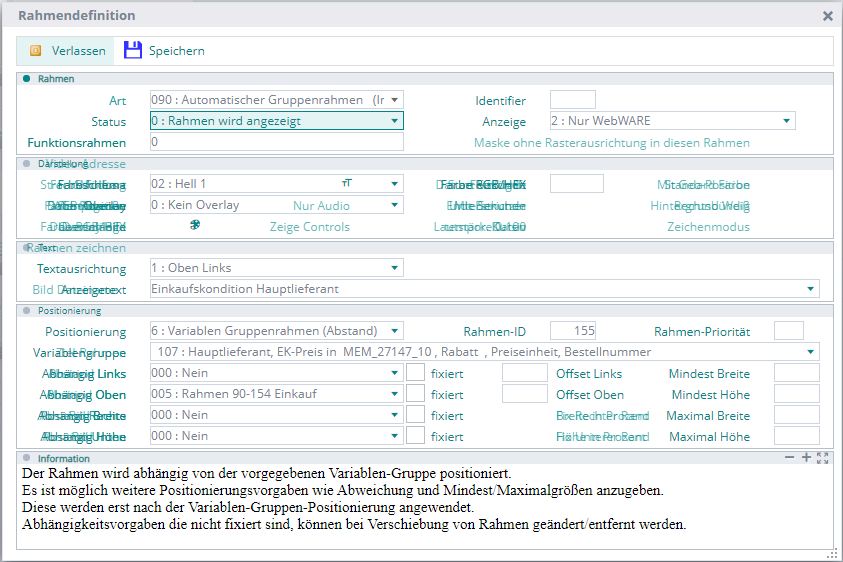Collapse the Rahmen section bullet
The image size is (843, 562).
point(27,78)
